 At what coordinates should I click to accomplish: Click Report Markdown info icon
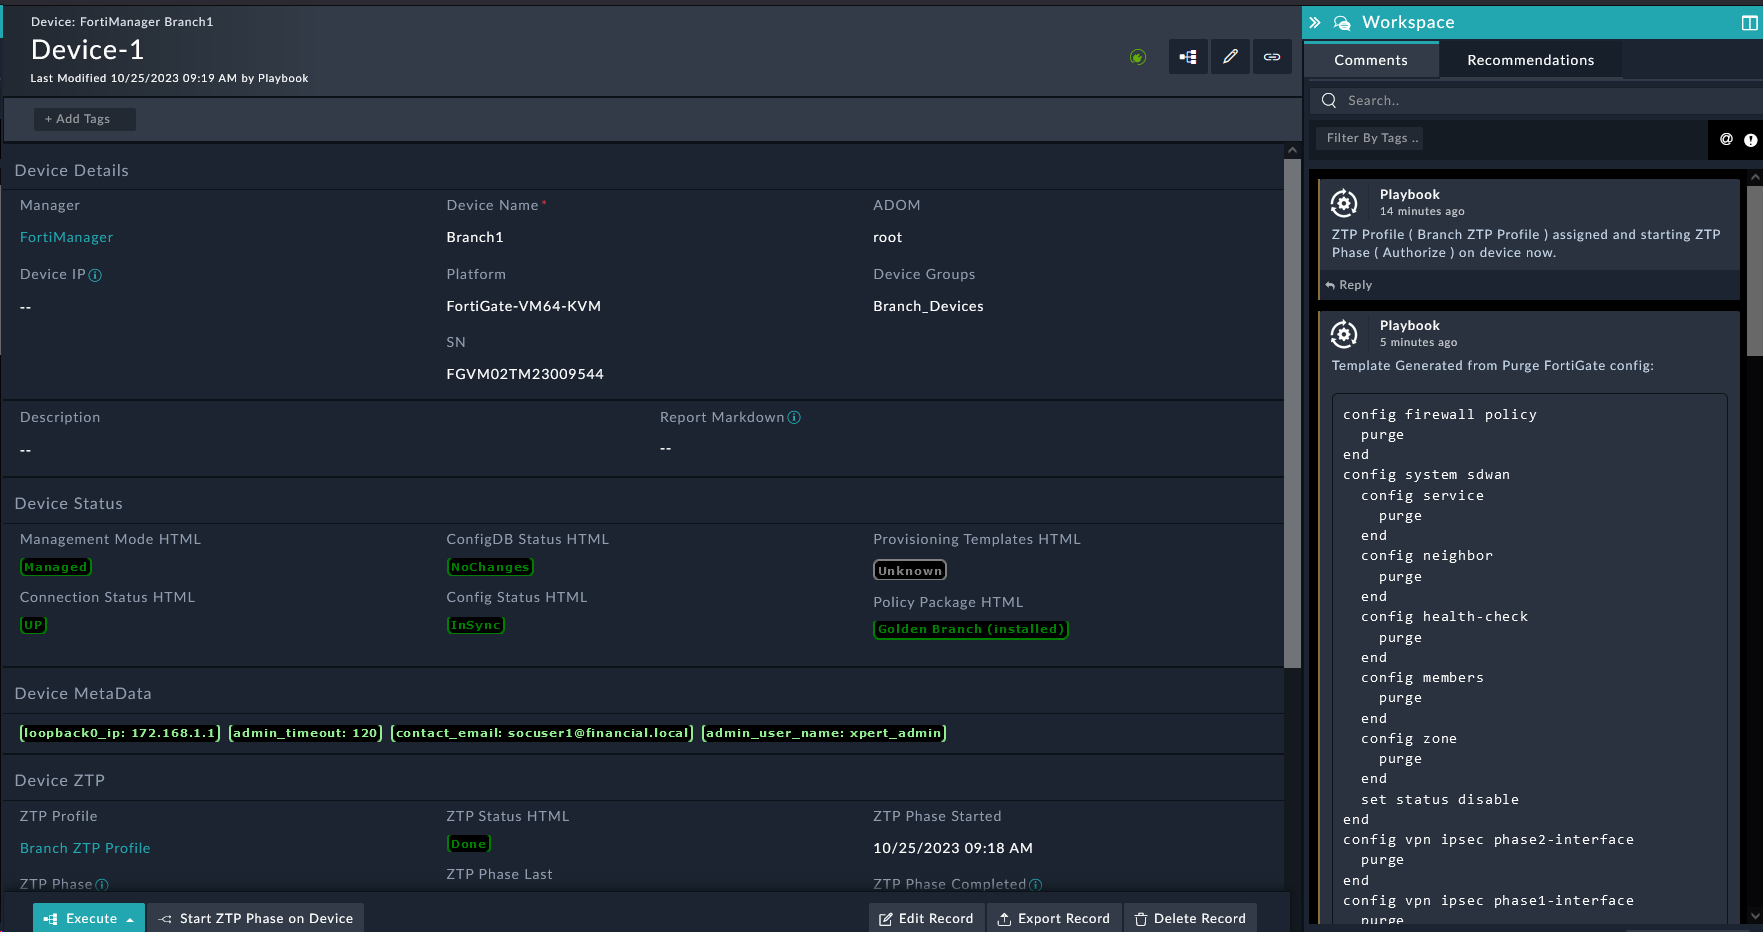[794, 417]
